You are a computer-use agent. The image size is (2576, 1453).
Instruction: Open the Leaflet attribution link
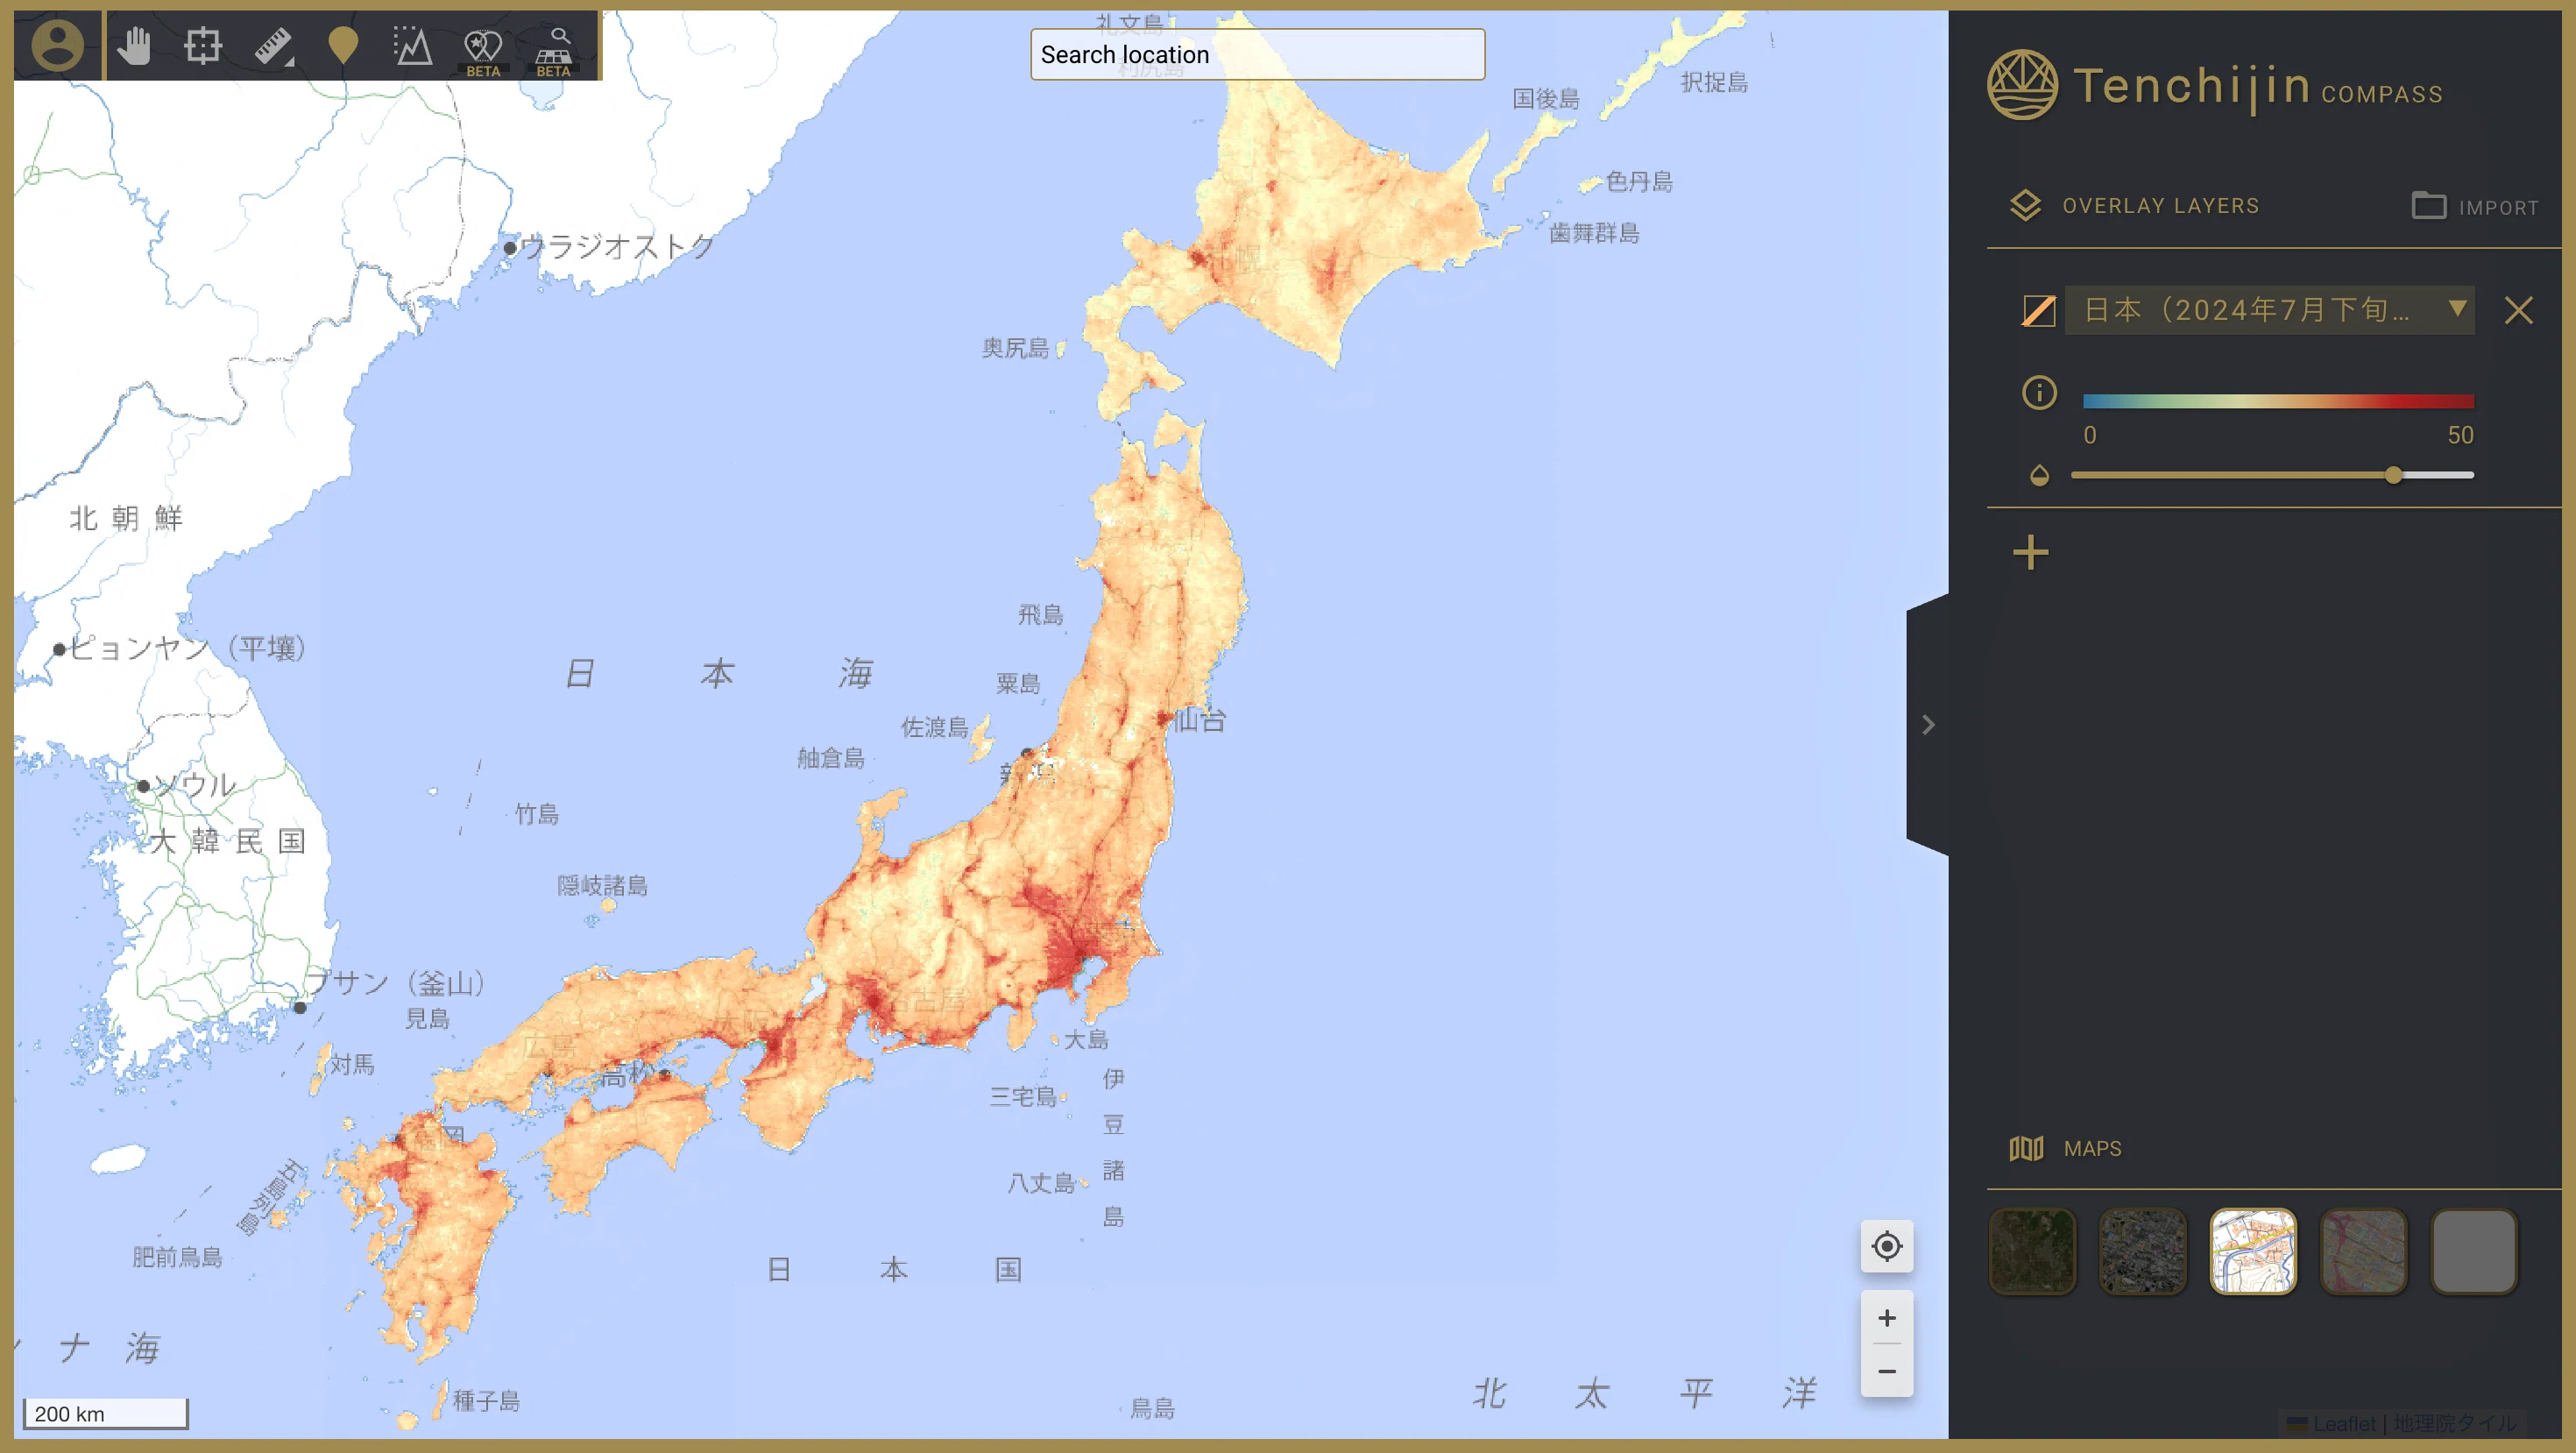(x=2343, y=1423)
